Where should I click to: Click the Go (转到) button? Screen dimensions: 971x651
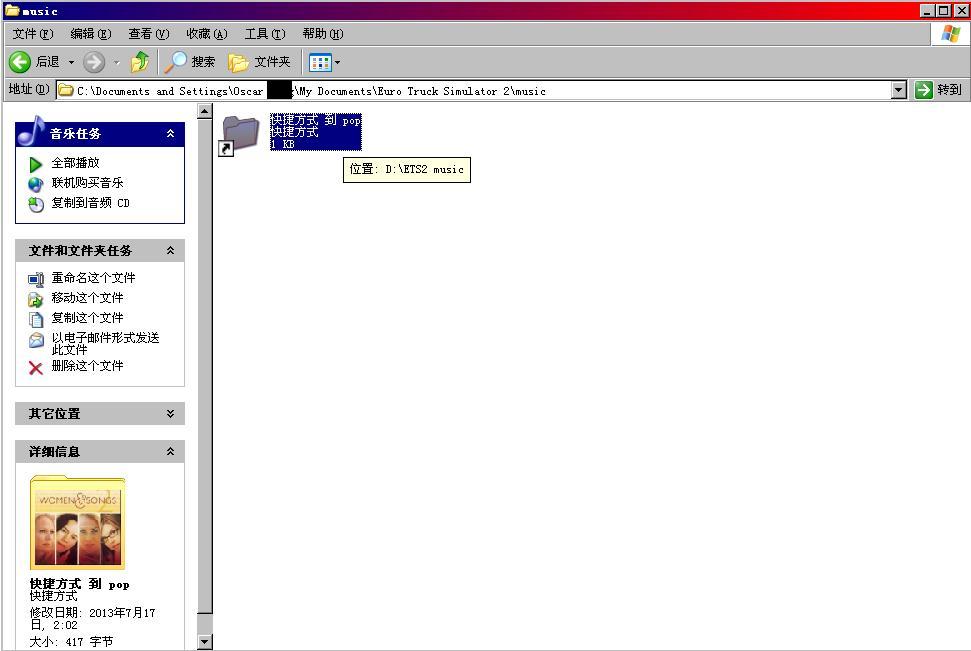(938, 90)
